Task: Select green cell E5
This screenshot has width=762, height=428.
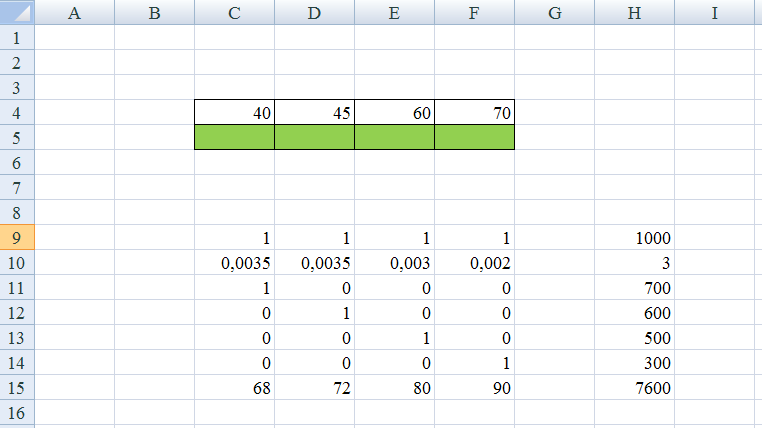Action: pyautogui.click(x=394, y=137)
